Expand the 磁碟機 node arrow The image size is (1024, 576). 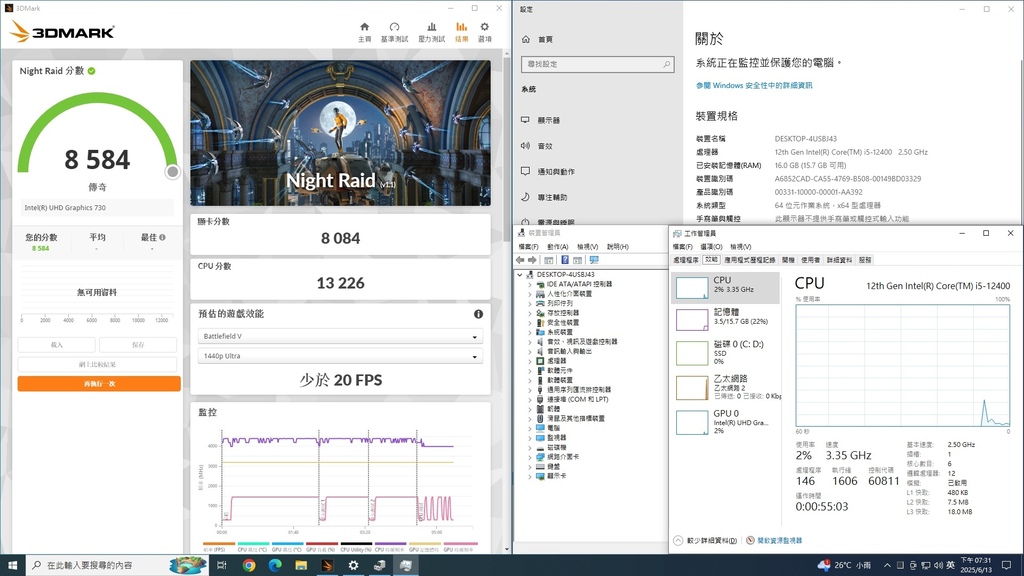(530, 447)
